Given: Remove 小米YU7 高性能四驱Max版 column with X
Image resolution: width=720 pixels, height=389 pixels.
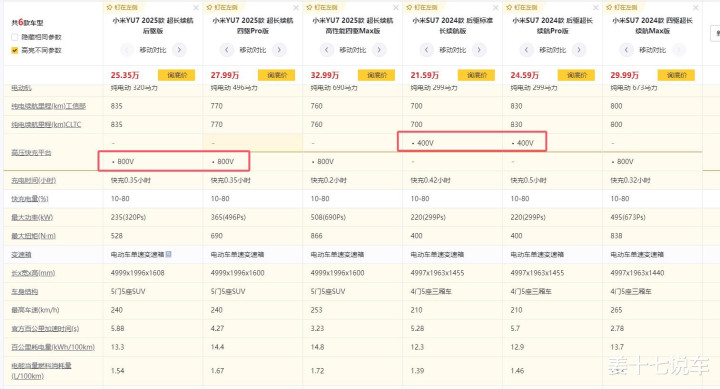Looking at the screenshot, I should point(396,8).
